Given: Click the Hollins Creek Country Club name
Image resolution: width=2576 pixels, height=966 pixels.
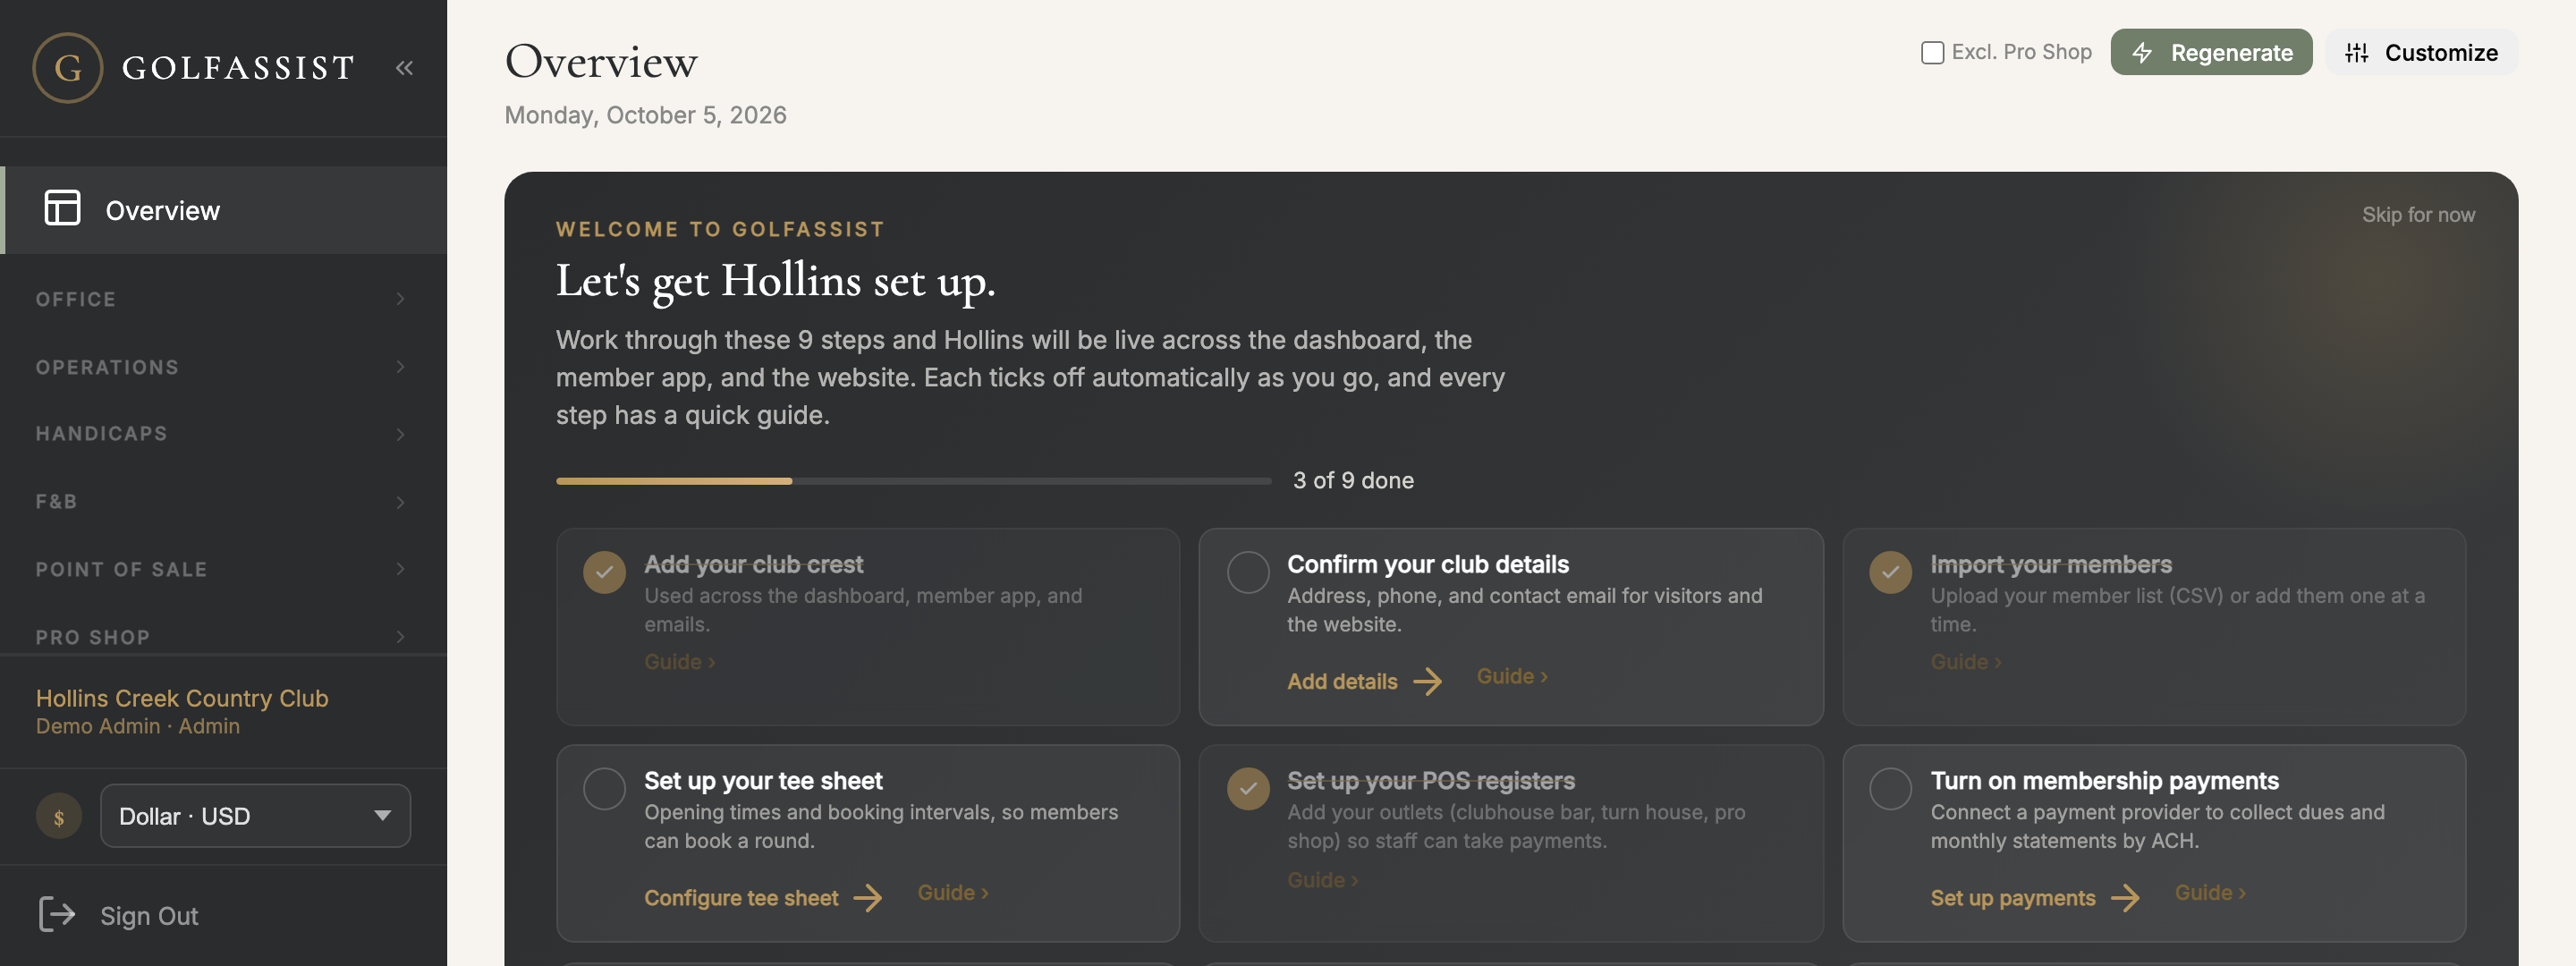Looking at the screenshot, I should click(182, 698).
